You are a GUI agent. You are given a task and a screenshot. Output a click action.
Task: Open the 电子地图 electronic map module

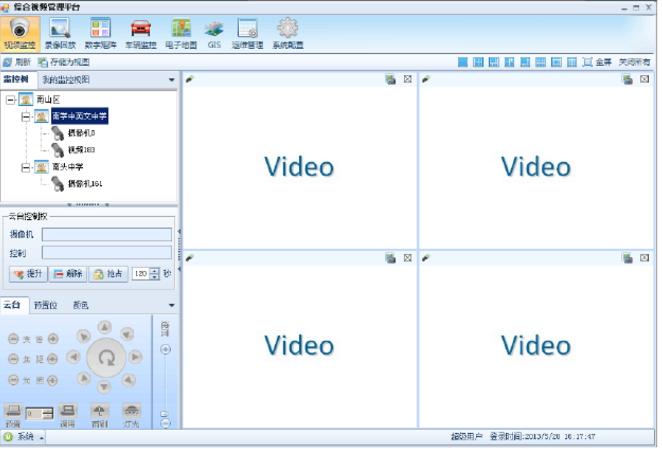(180, 32)
